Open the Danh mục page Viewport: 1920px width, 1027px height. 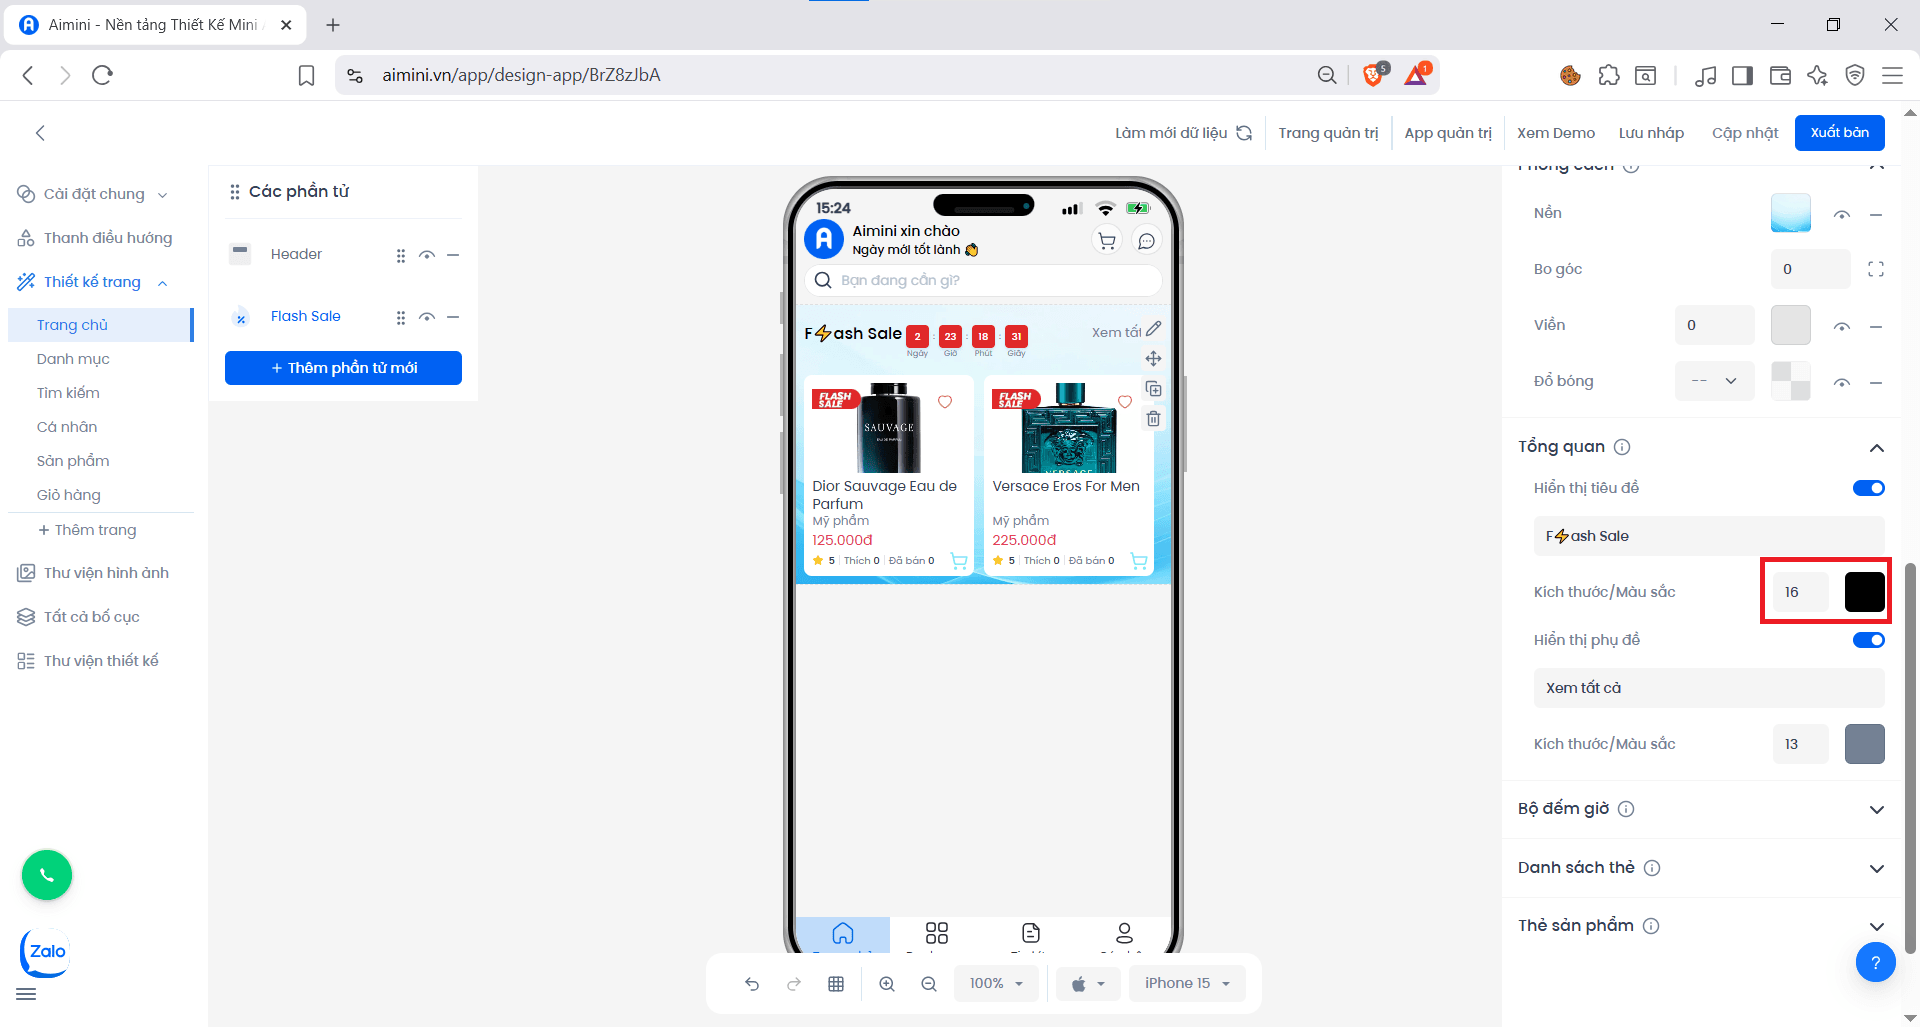(73, 359)
